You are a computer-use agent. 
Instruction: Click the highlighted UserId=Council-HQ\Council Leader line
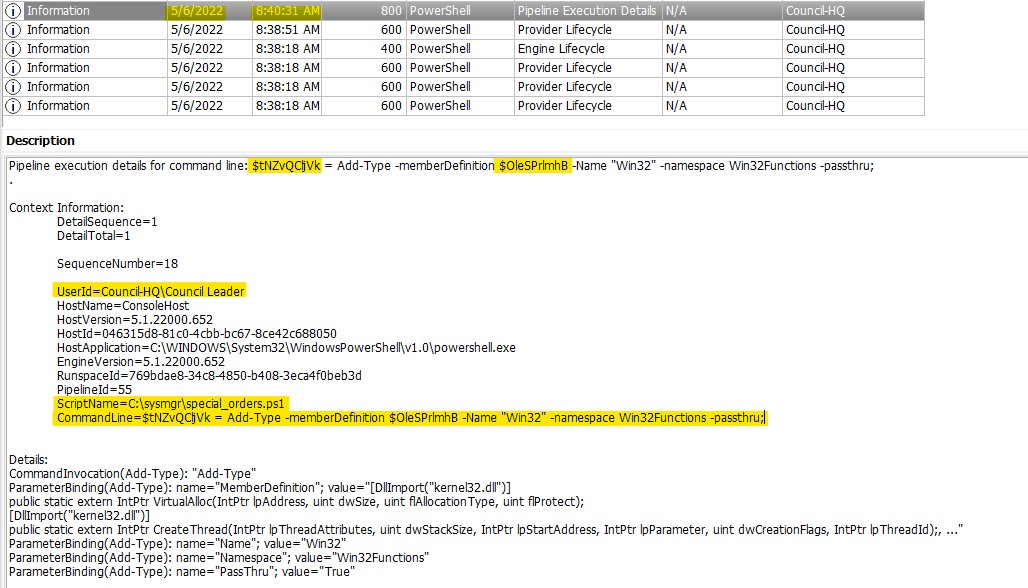click(150, 291)
